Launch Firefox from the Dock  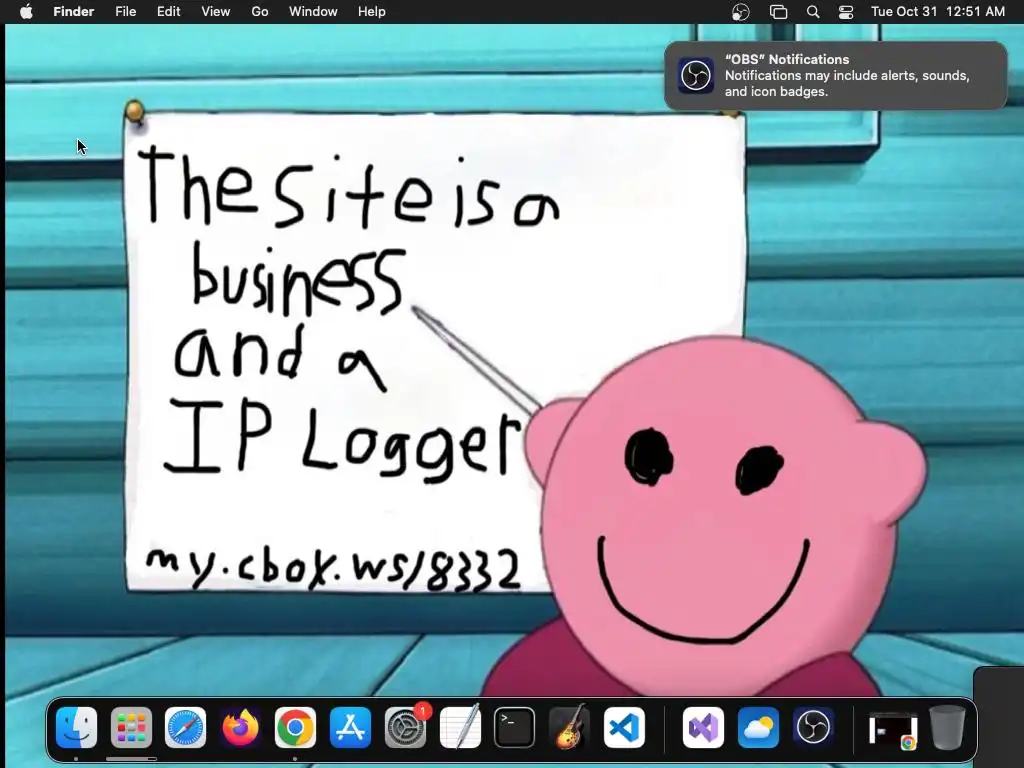[240, 728]
